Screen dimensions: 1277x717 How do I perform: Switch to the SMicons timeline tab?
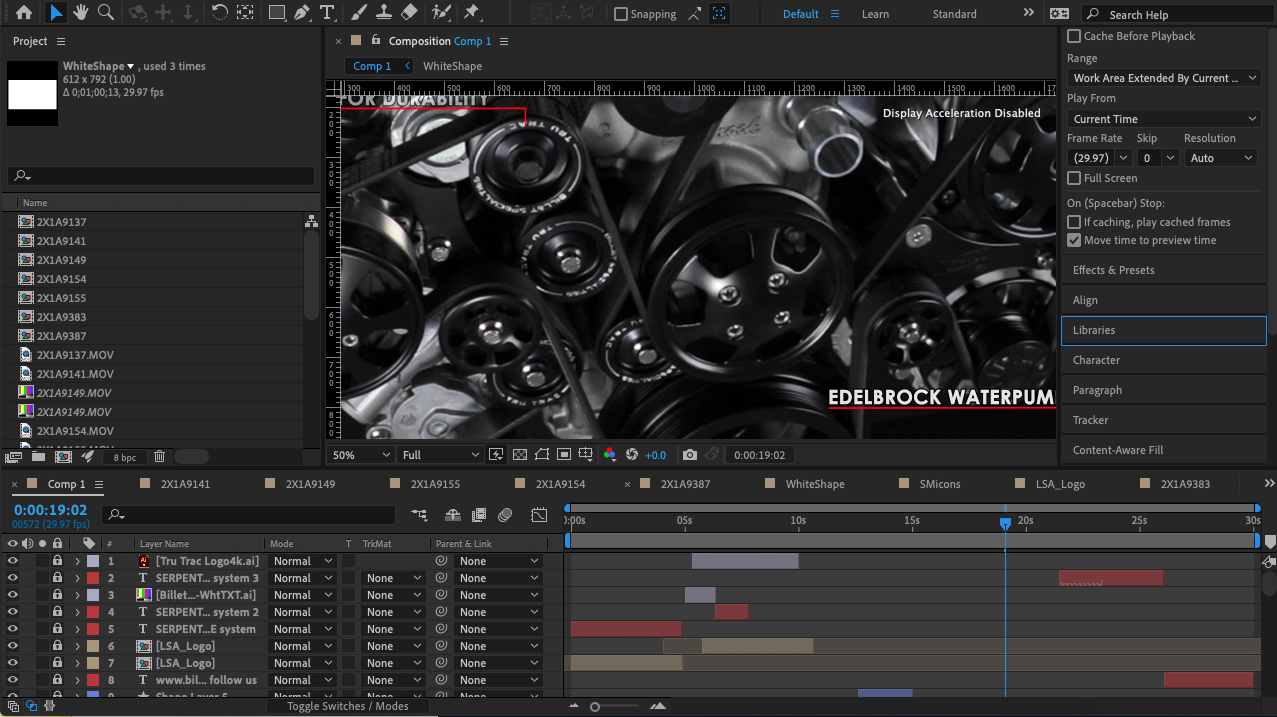pyautogui.click(x=939, y=484)
